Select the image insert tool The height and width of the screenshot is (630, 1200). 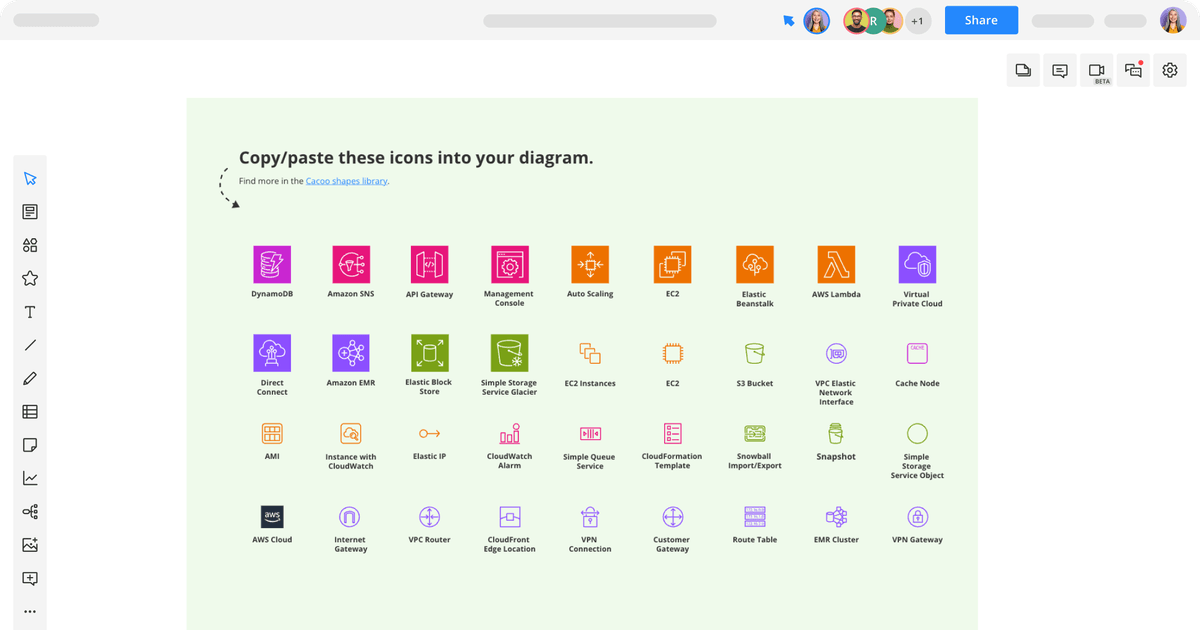(30, 544)
